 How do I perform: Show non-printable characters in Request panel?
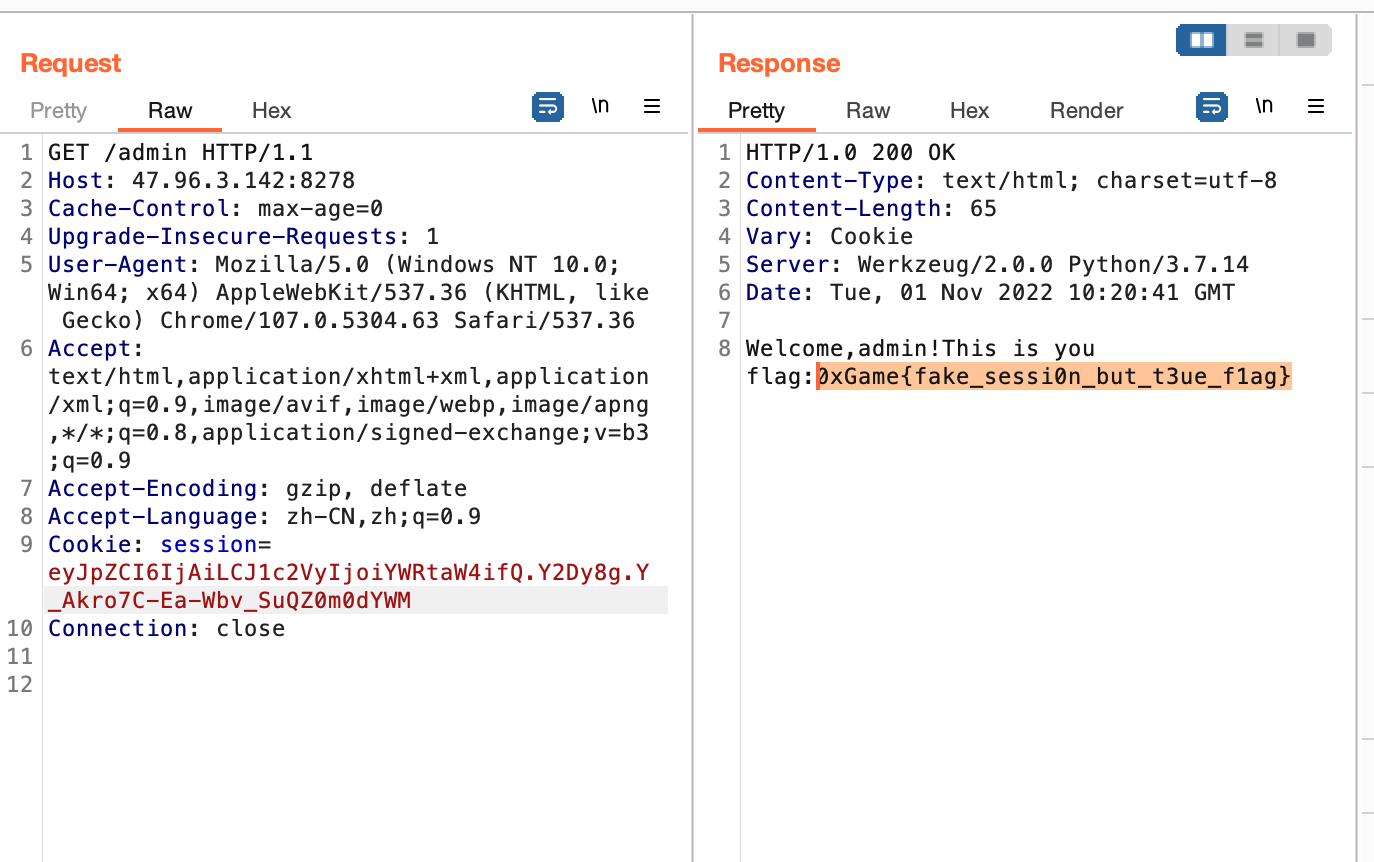pyautogui.click(x=600, y=106)
